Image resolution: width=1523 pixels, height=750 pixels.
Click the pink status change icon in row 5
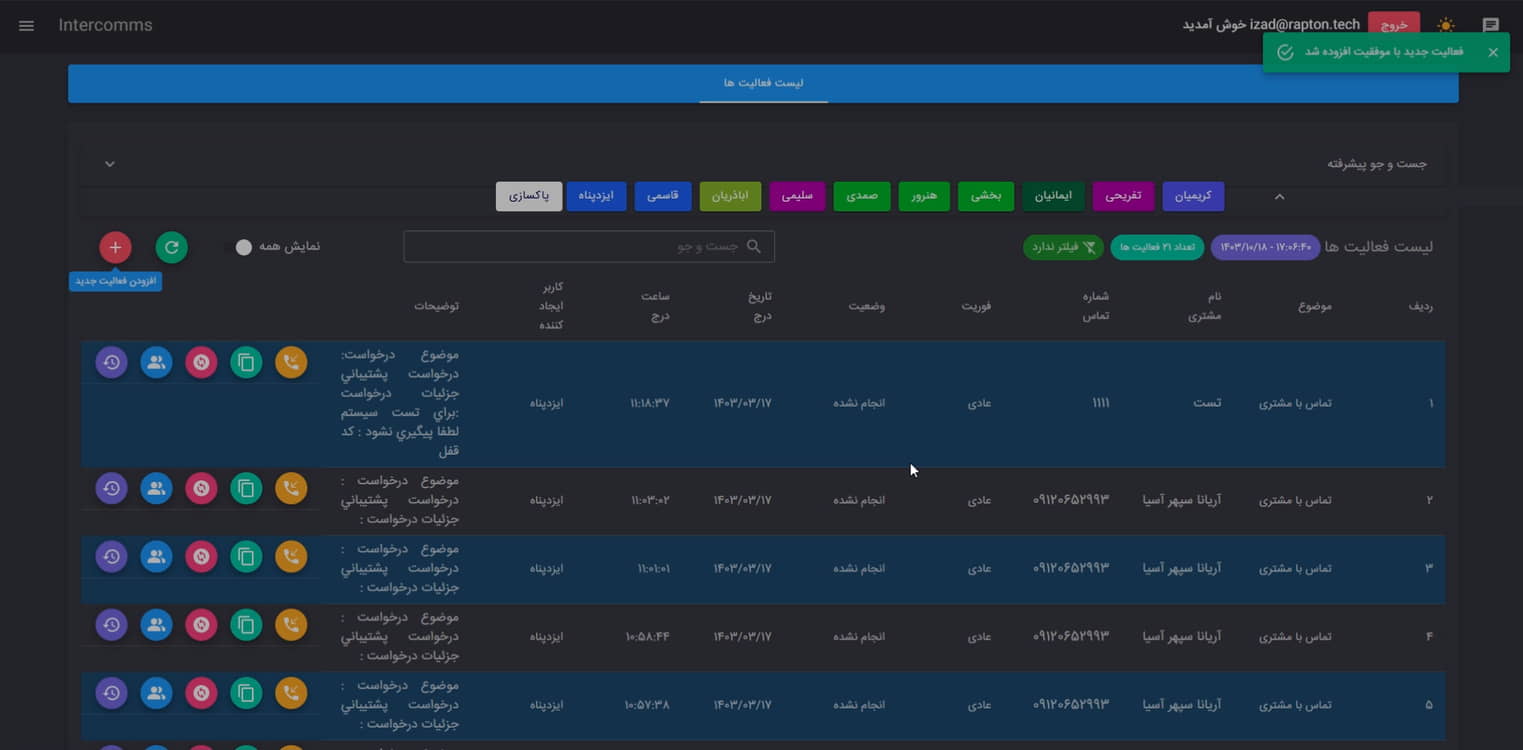click(x=201, y=693)
